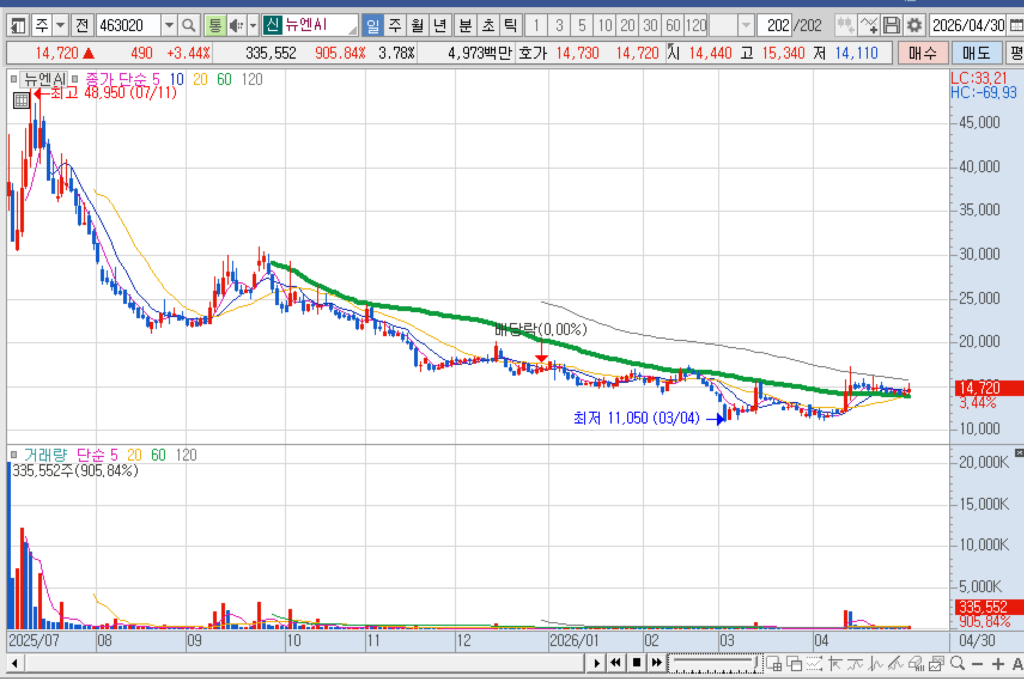The width and height of the screenshot is (1024, 679).
Task: Toggle the green 통 integration button
Action: [x=215, y=25]
